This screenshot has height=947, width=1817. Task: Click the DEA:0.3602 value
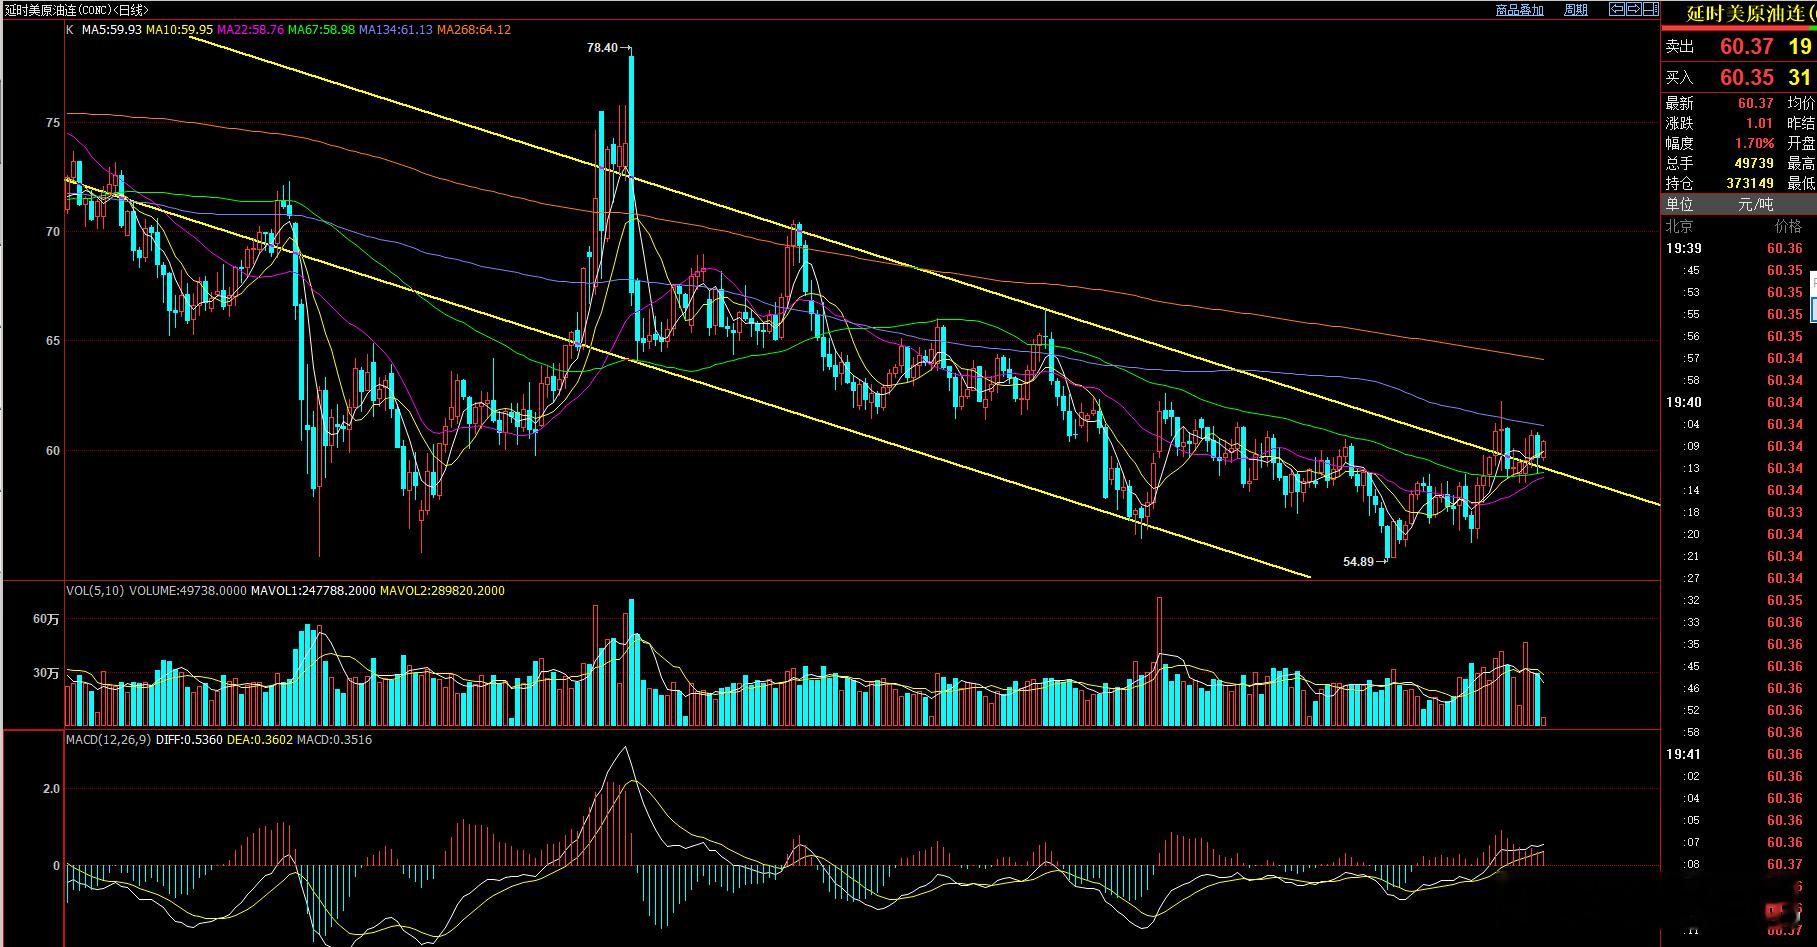[x=260, y=740]
